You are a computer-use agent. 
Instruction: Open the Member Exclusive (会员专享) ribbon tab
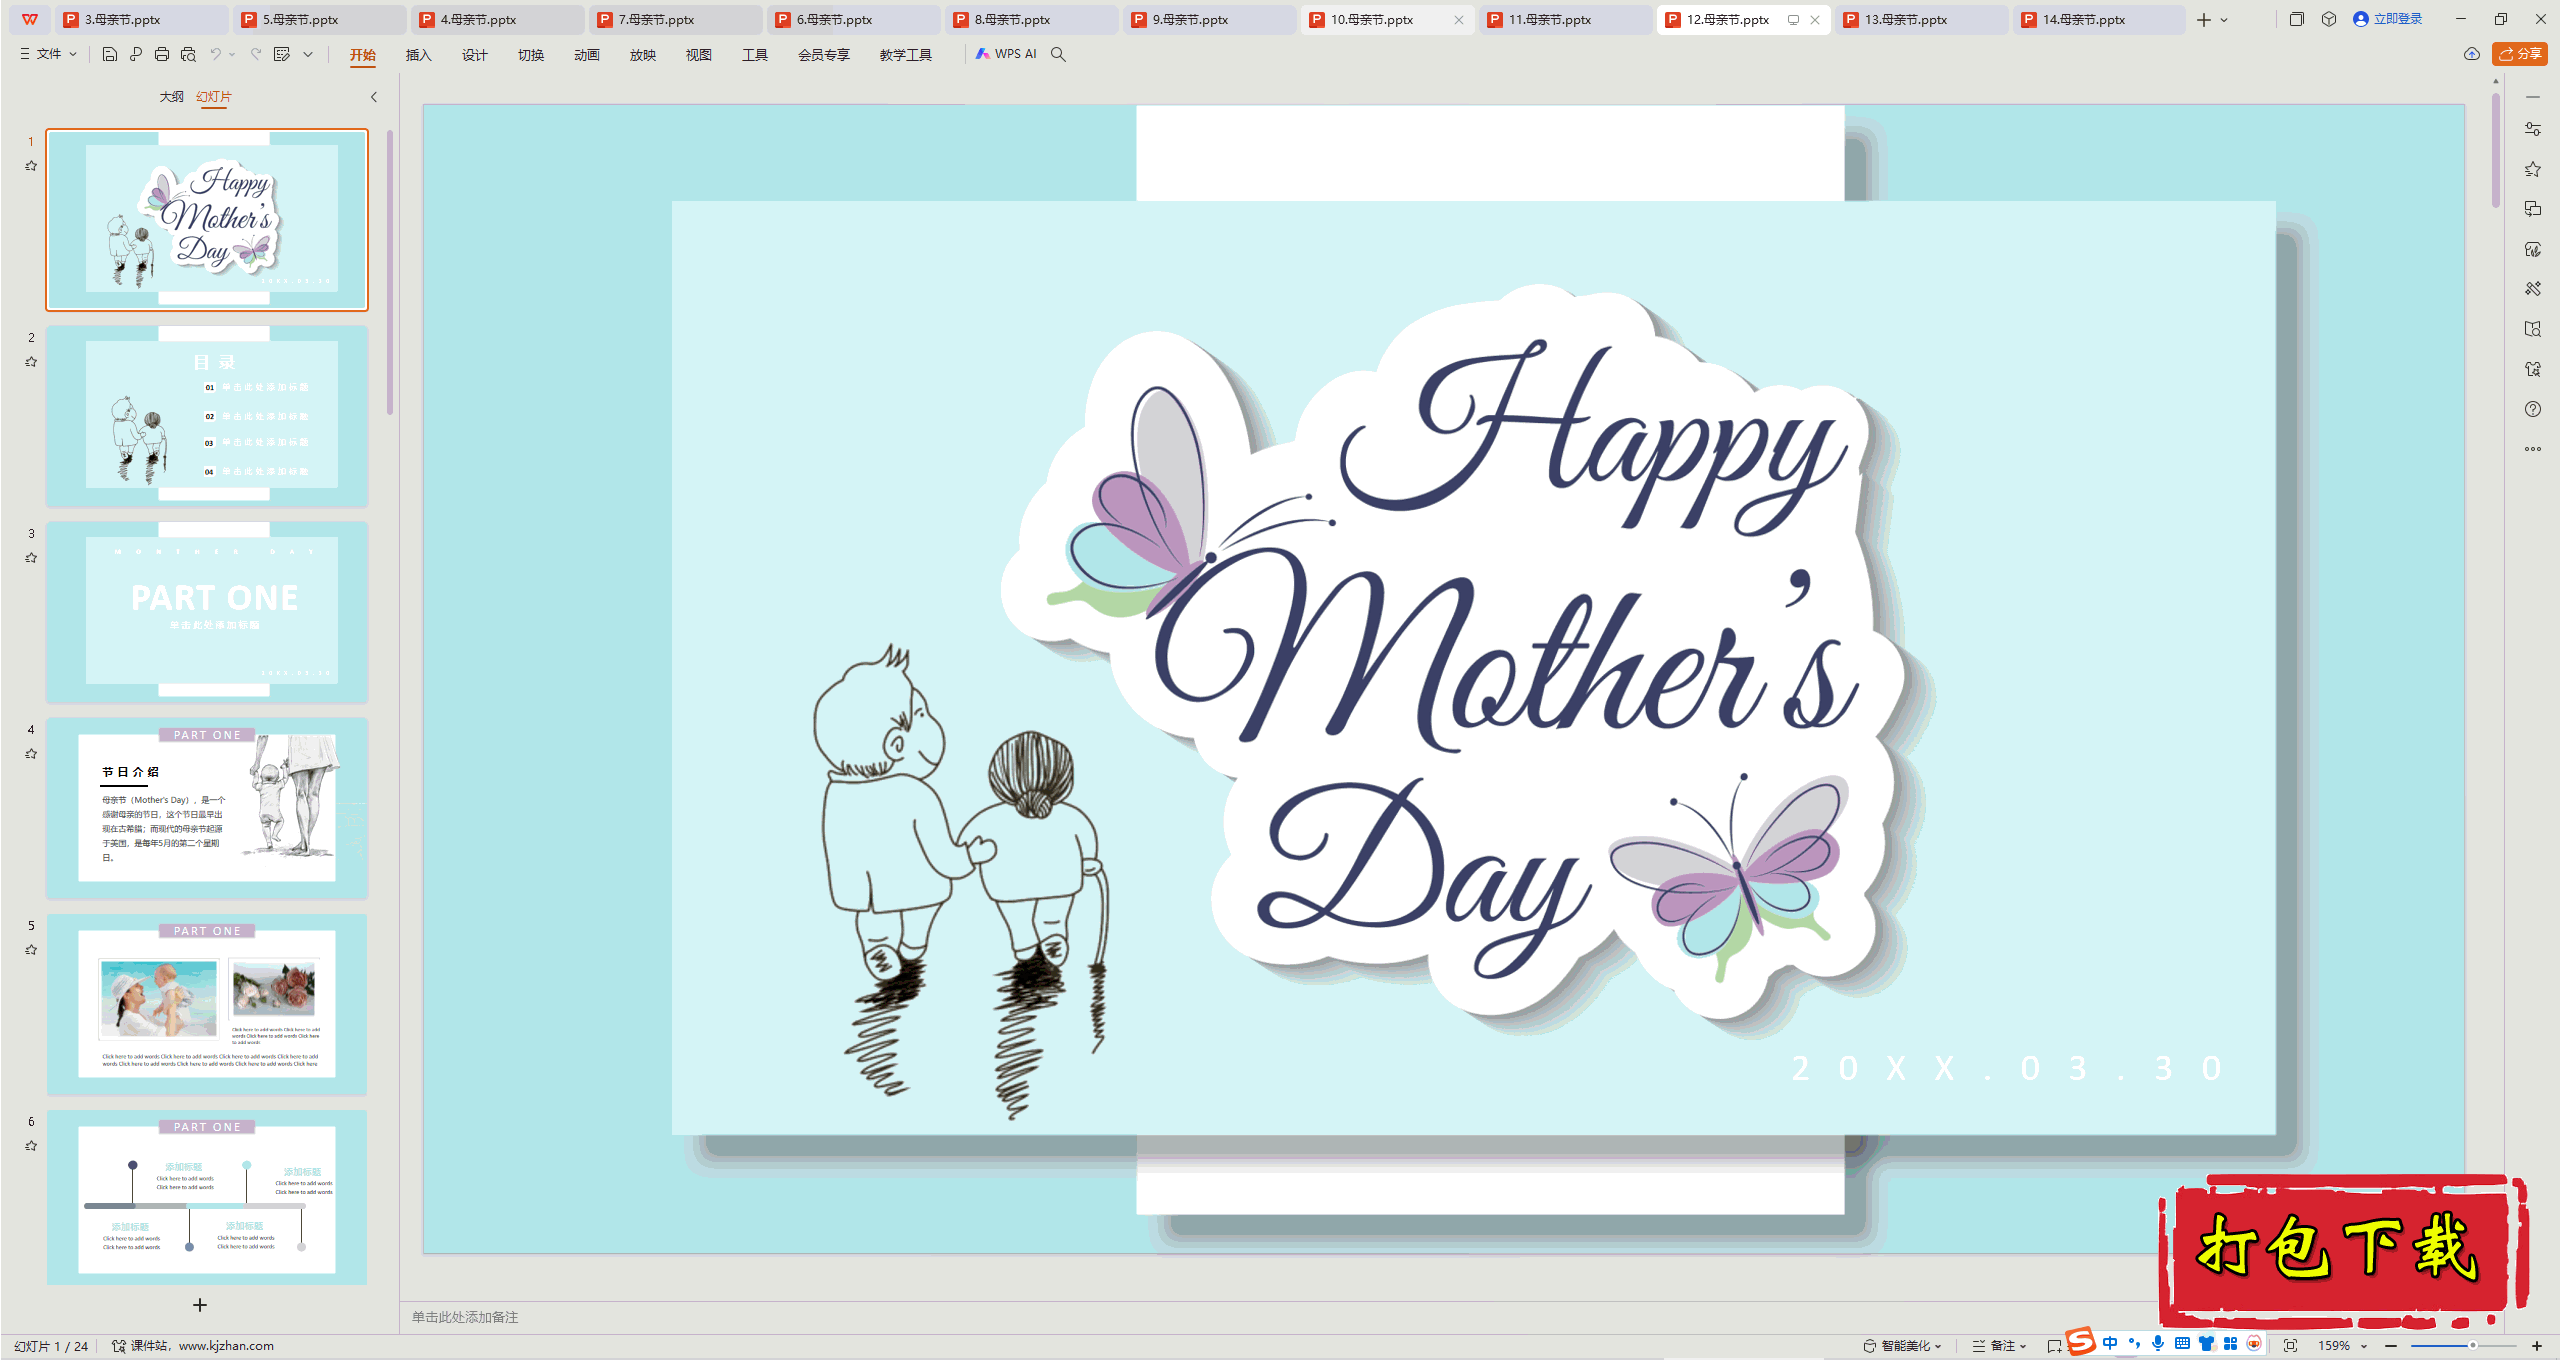click(x=824, y=55)
